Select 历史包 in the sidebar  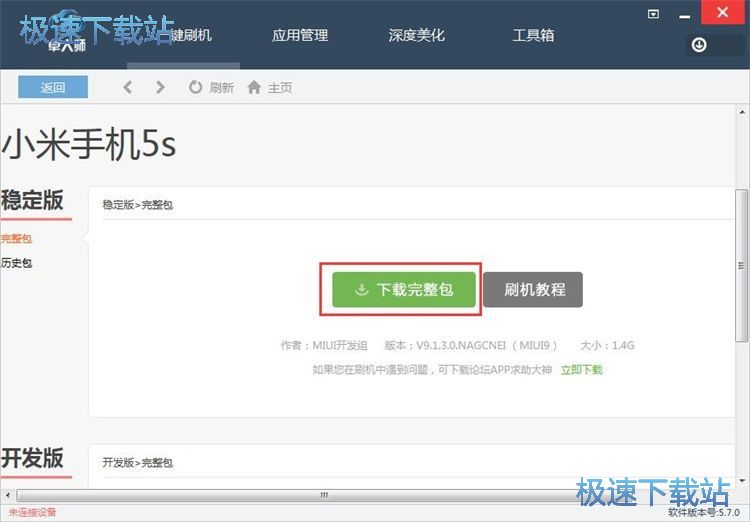[16, 263]
